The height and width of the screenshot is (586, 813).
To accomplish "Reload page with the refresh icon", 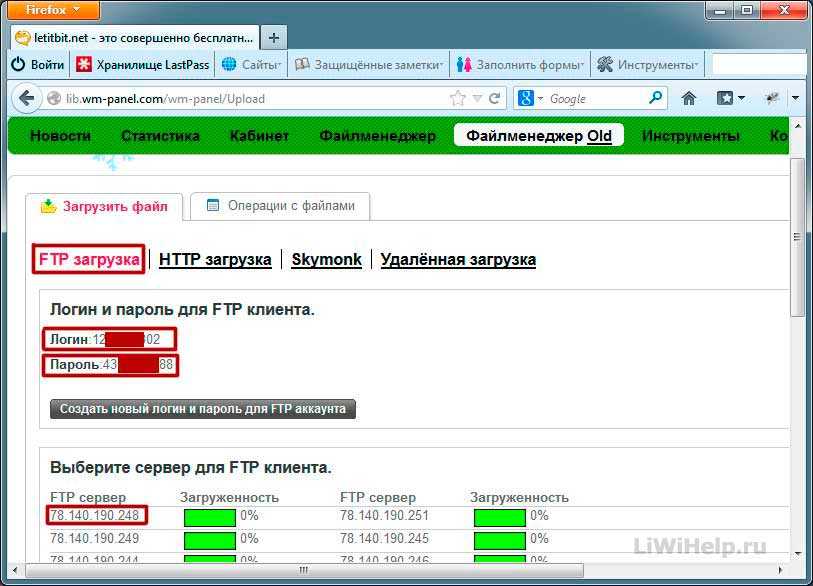I will click(x=495, y=99).
